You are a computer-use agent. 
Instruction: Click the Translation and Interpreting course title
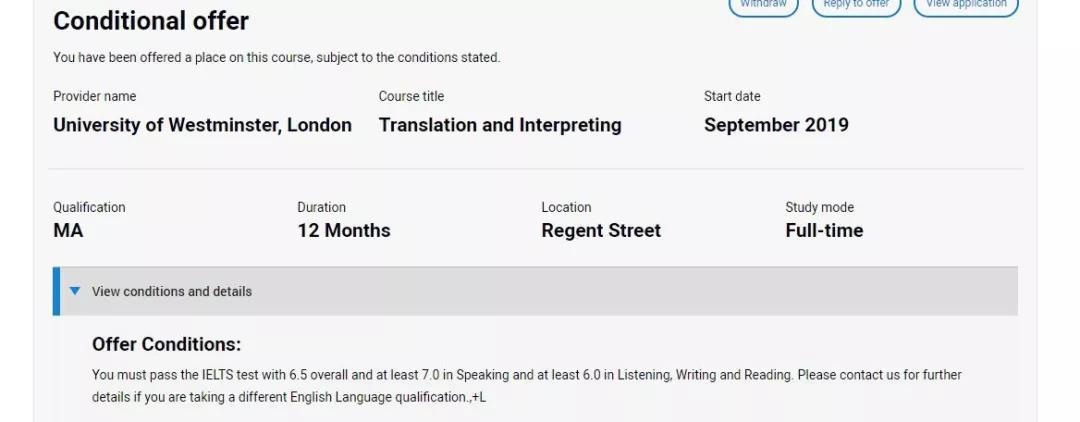500,125
